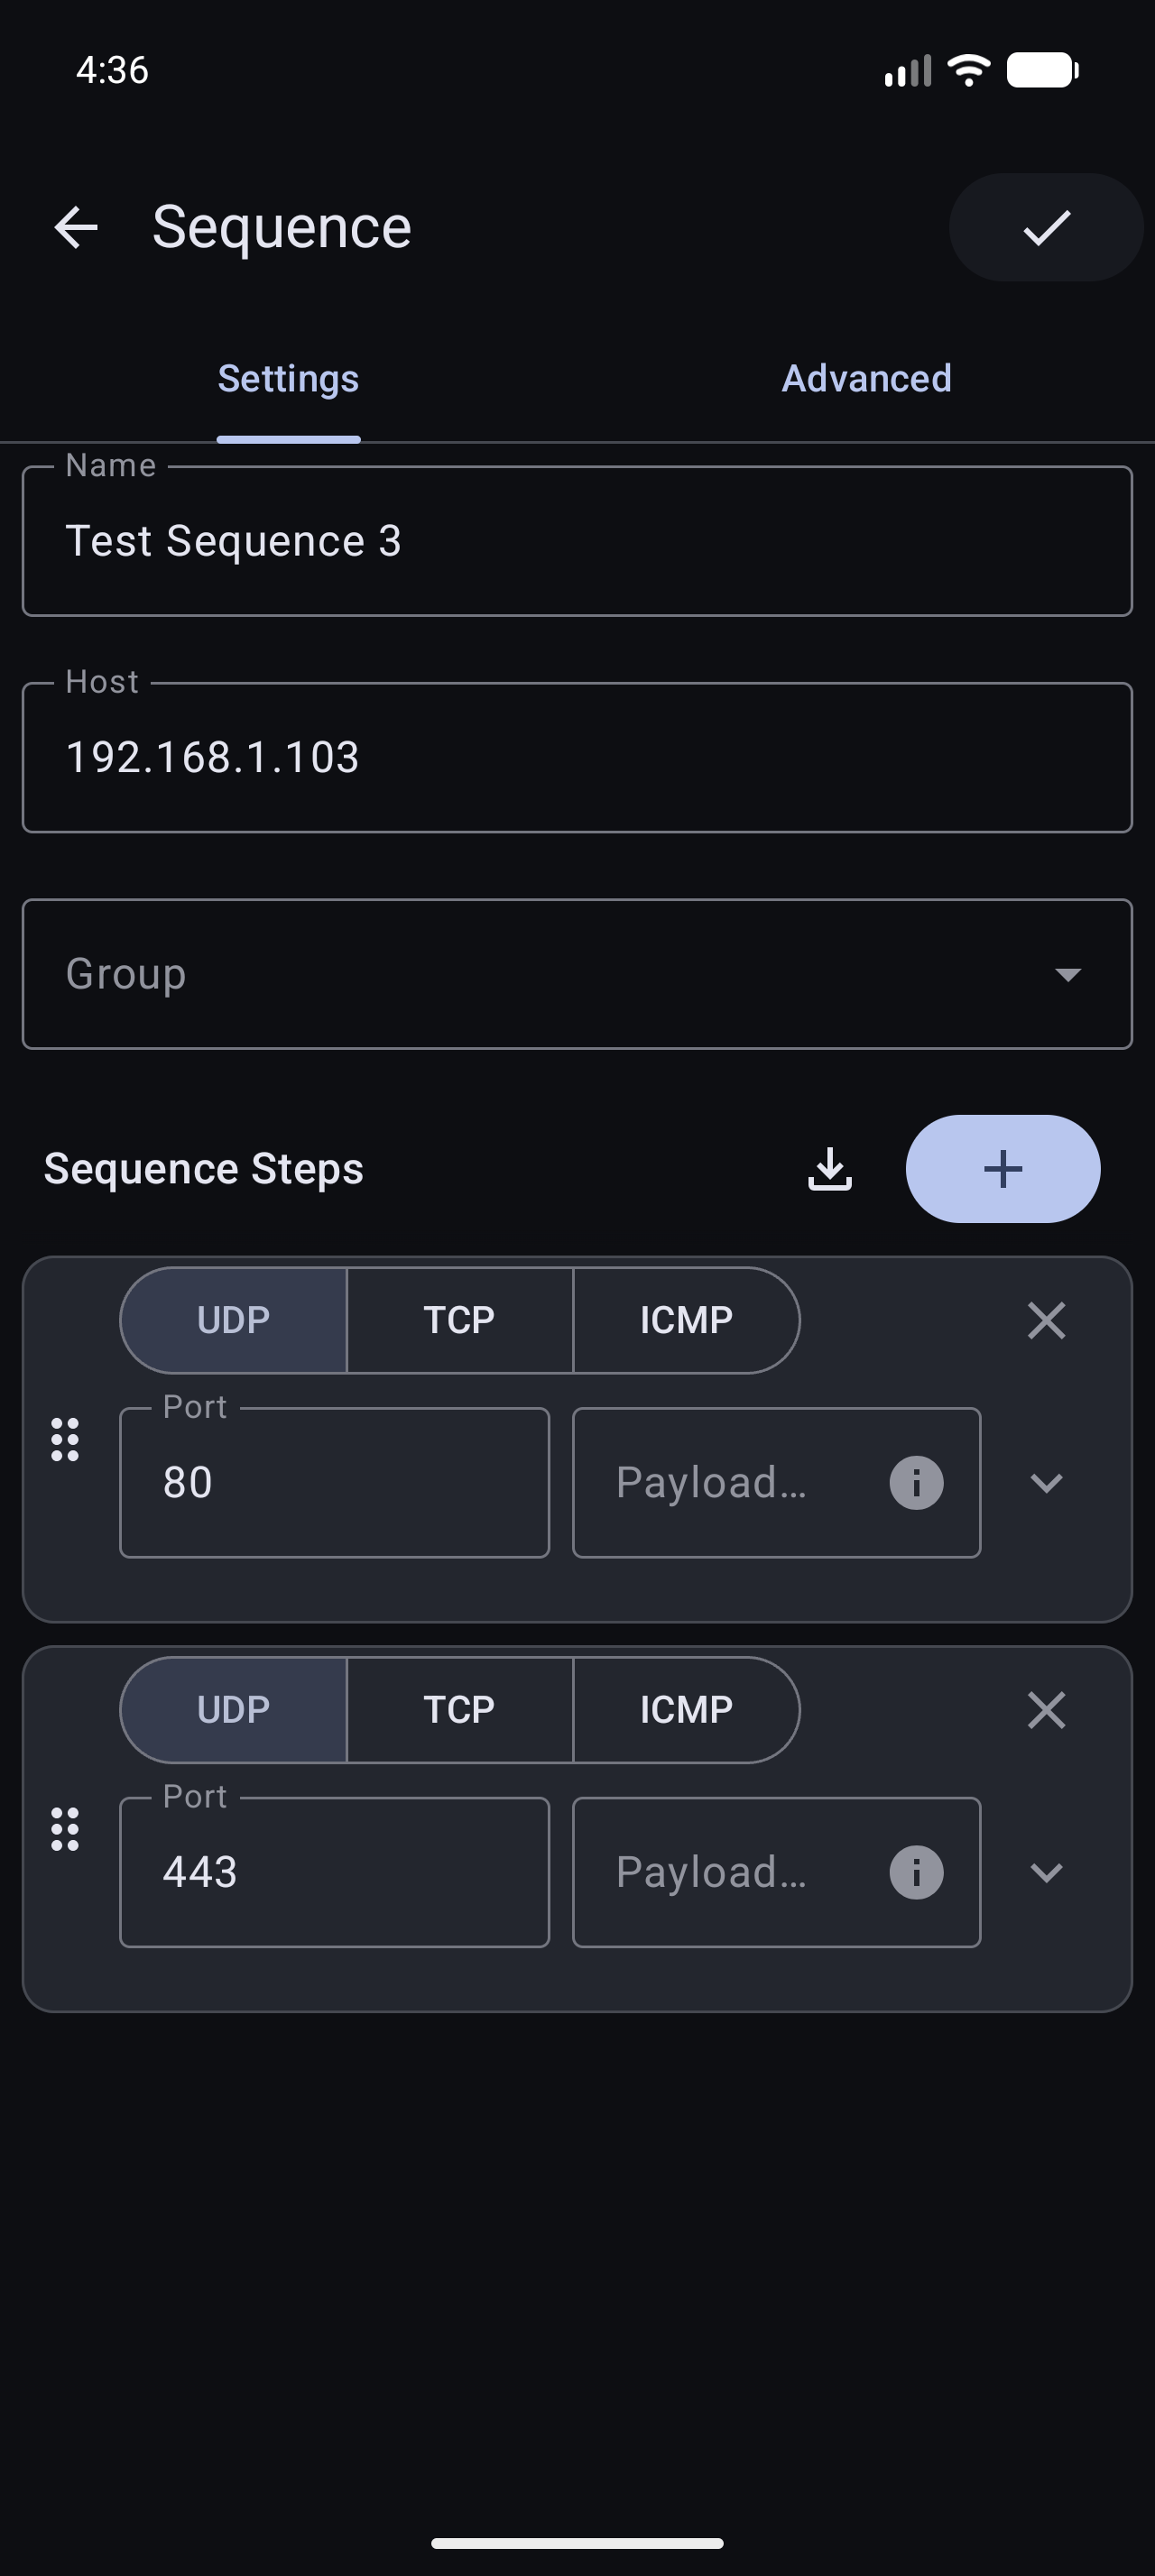Tap payload info icon for port 443
Screen dimensions: 1155x2576
click(916, 1872)
